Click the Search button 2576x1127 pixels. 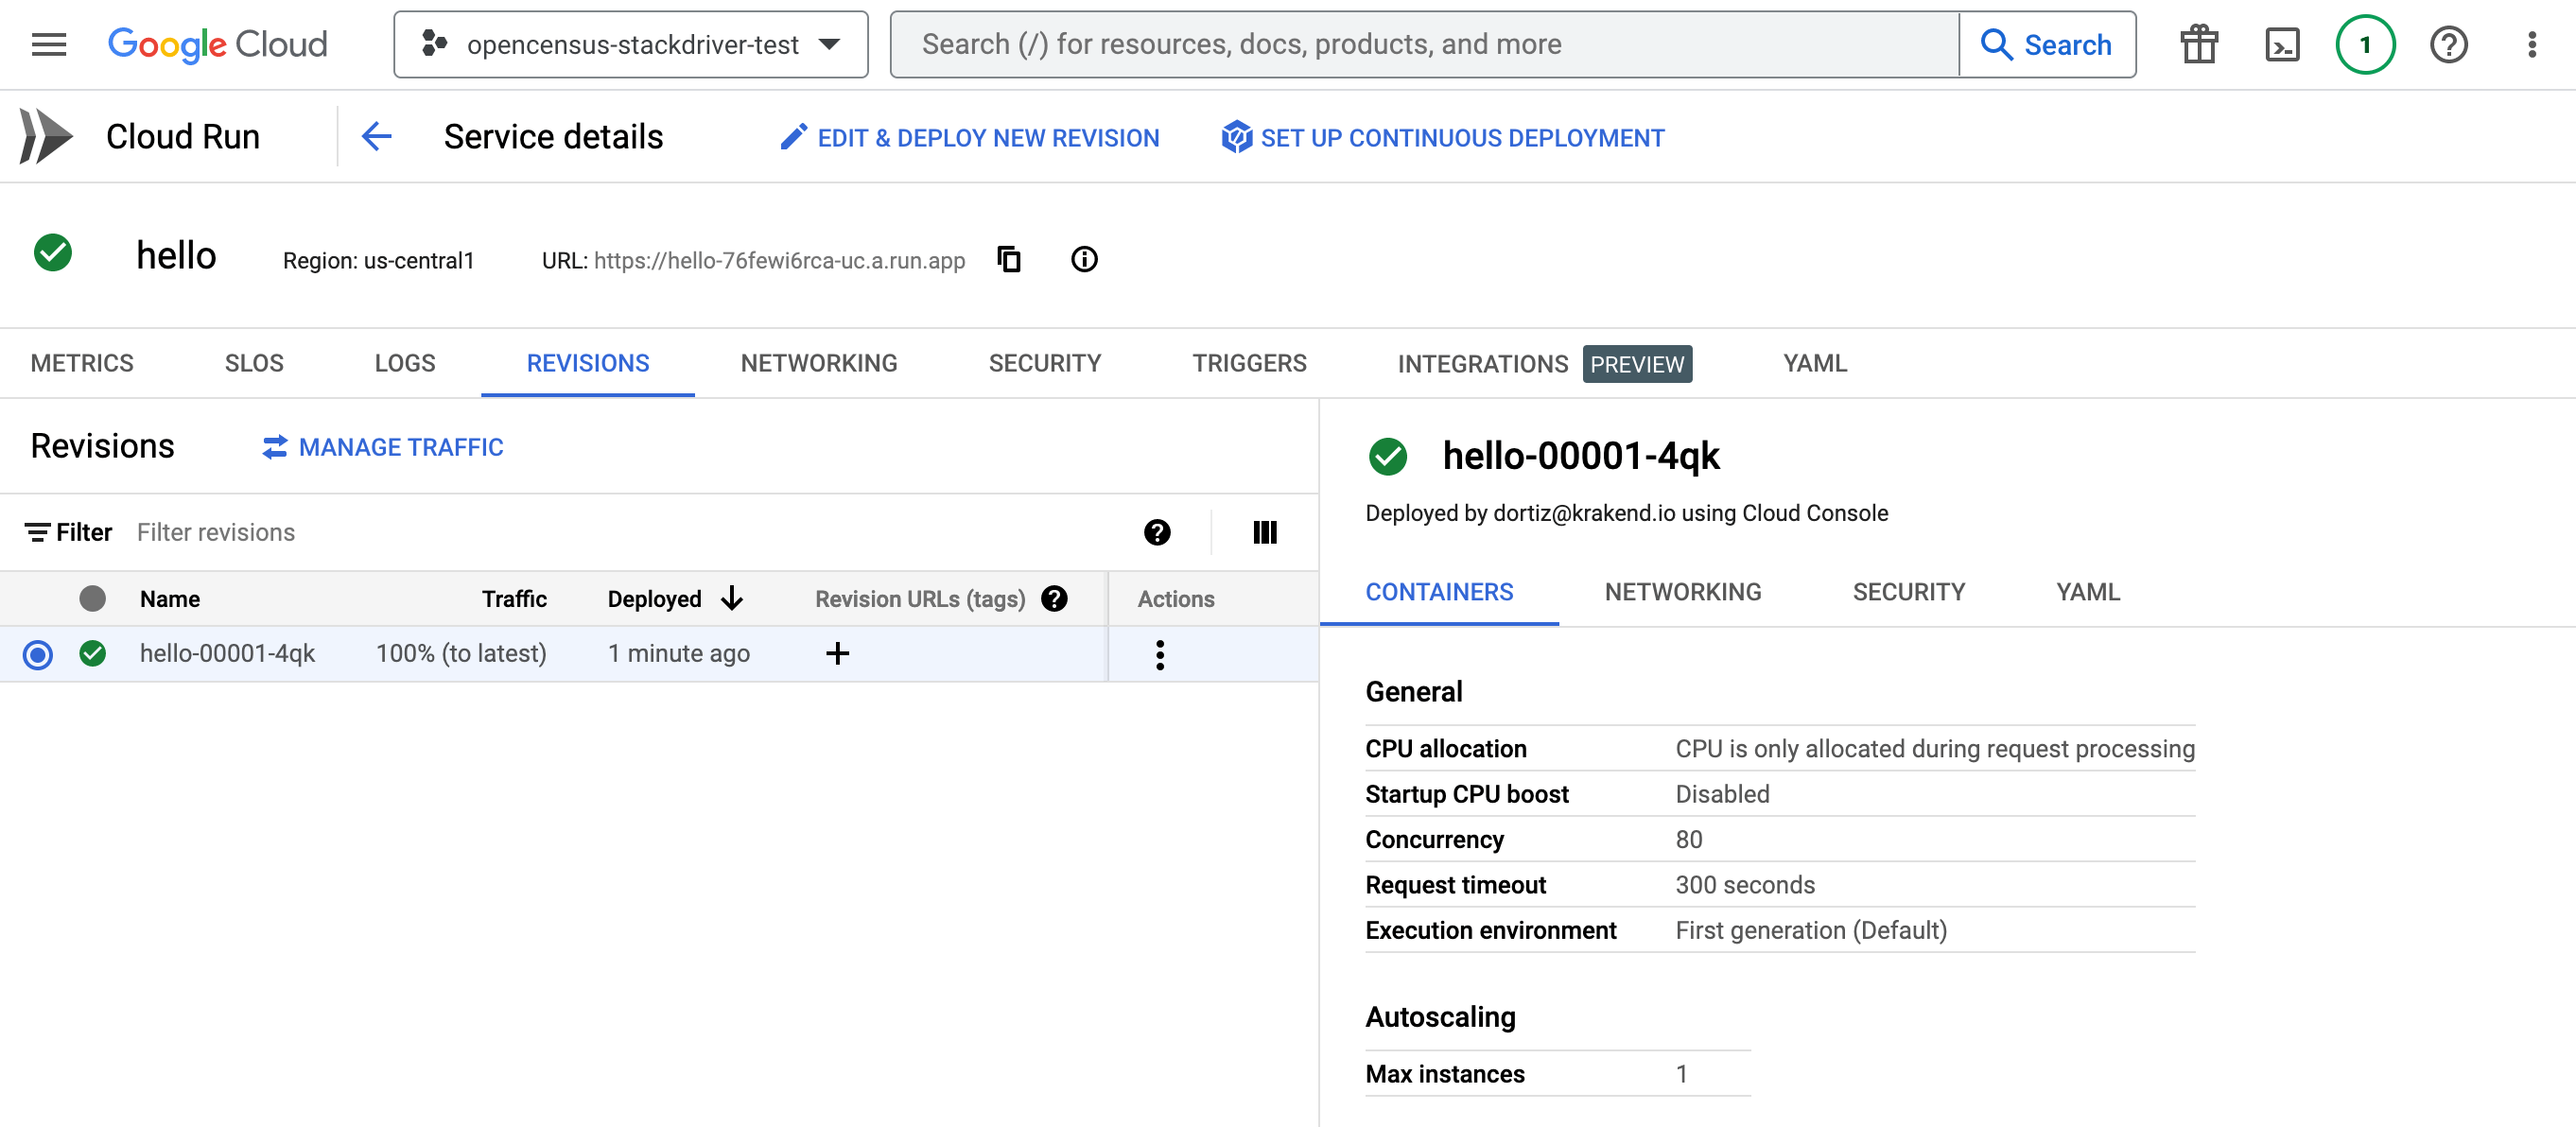coord(2046,44)
